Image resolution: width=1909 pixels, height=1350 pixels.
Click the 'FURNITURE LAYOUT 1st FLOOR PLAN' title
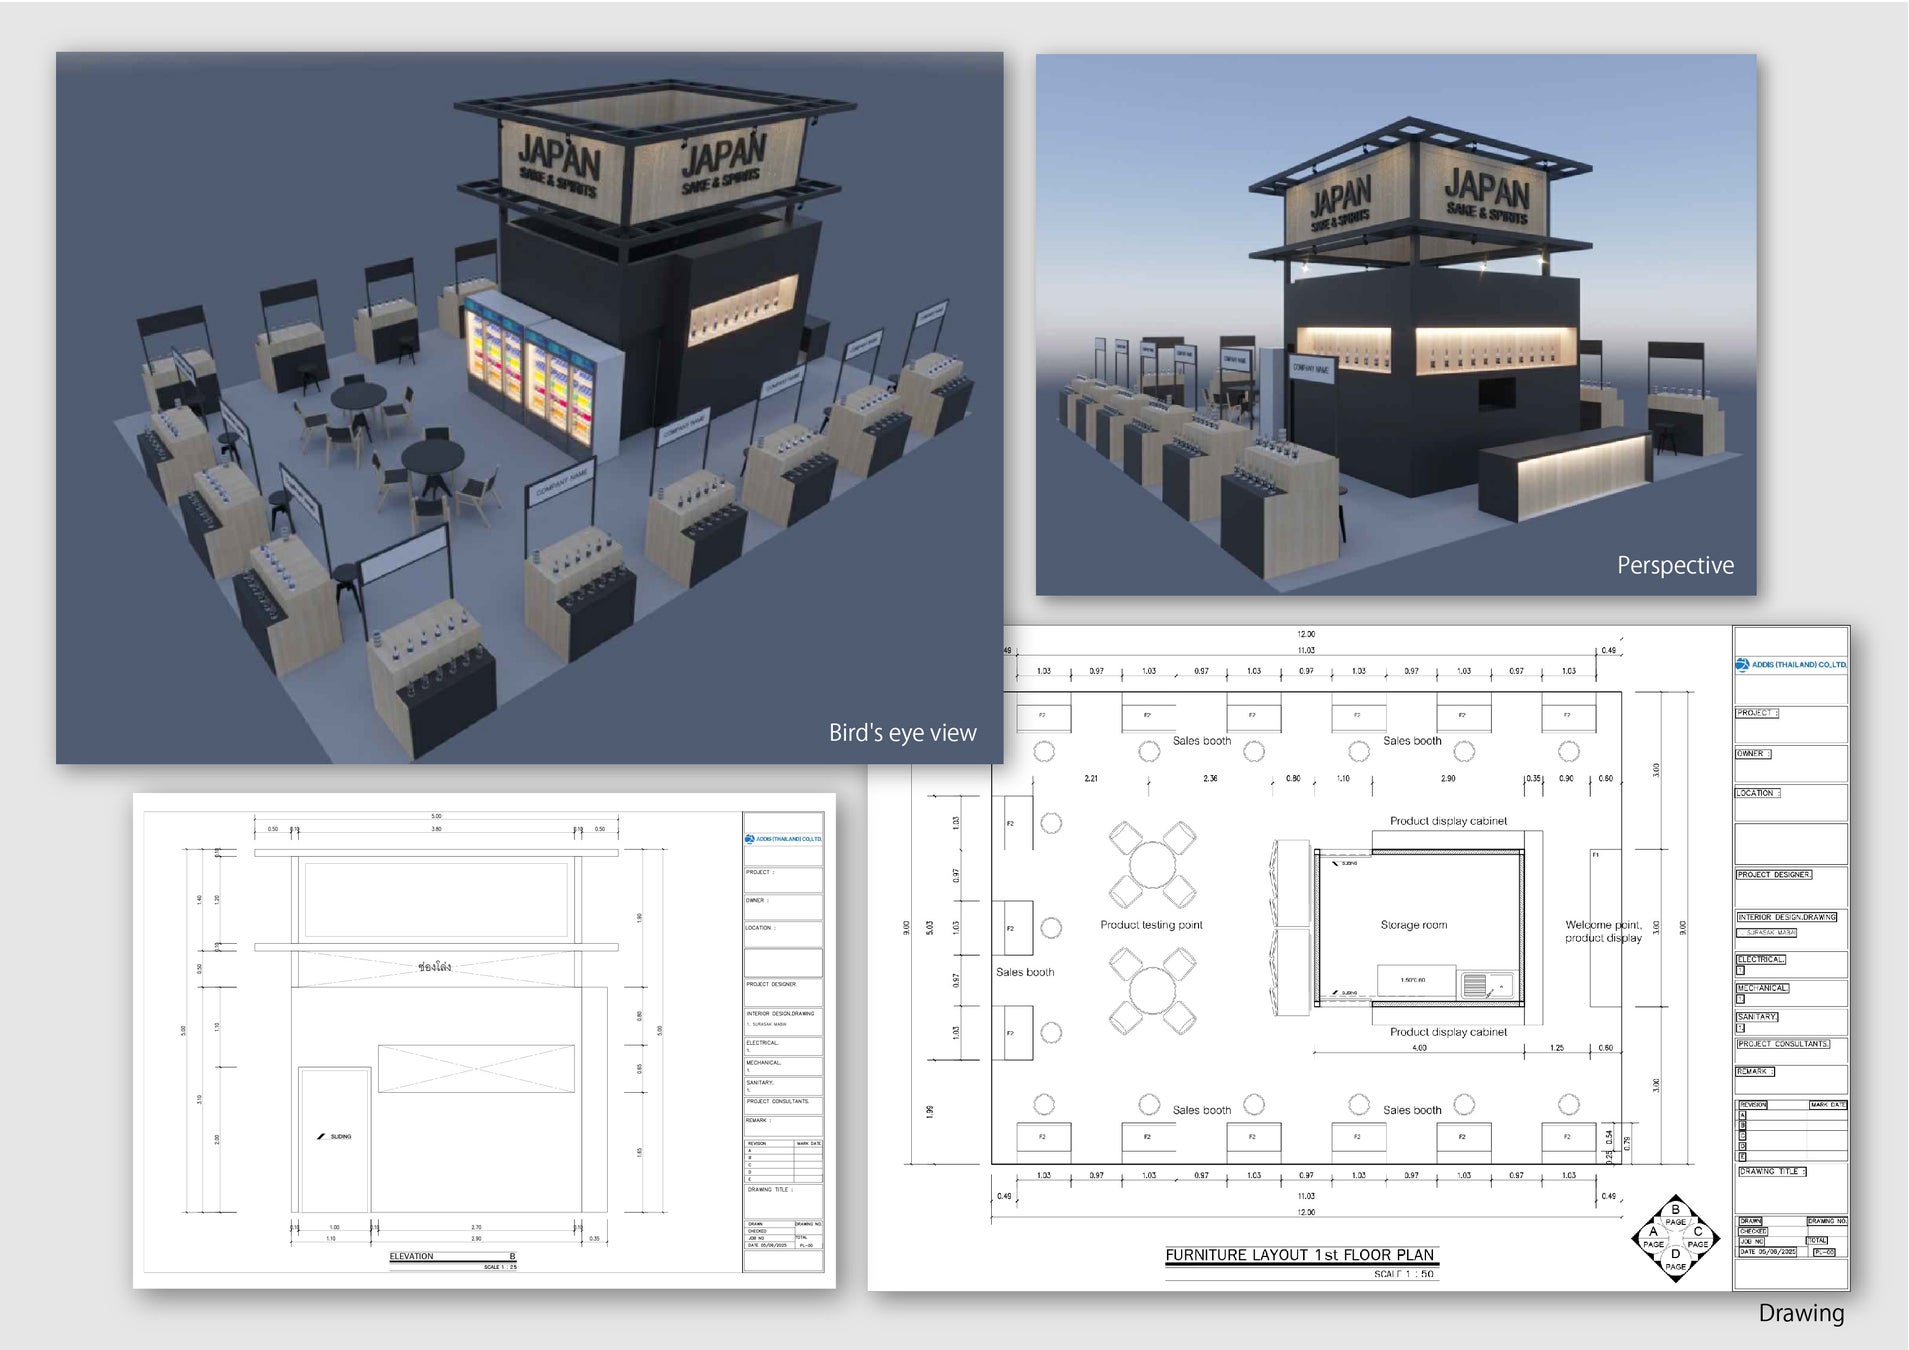(1299, 1255)
